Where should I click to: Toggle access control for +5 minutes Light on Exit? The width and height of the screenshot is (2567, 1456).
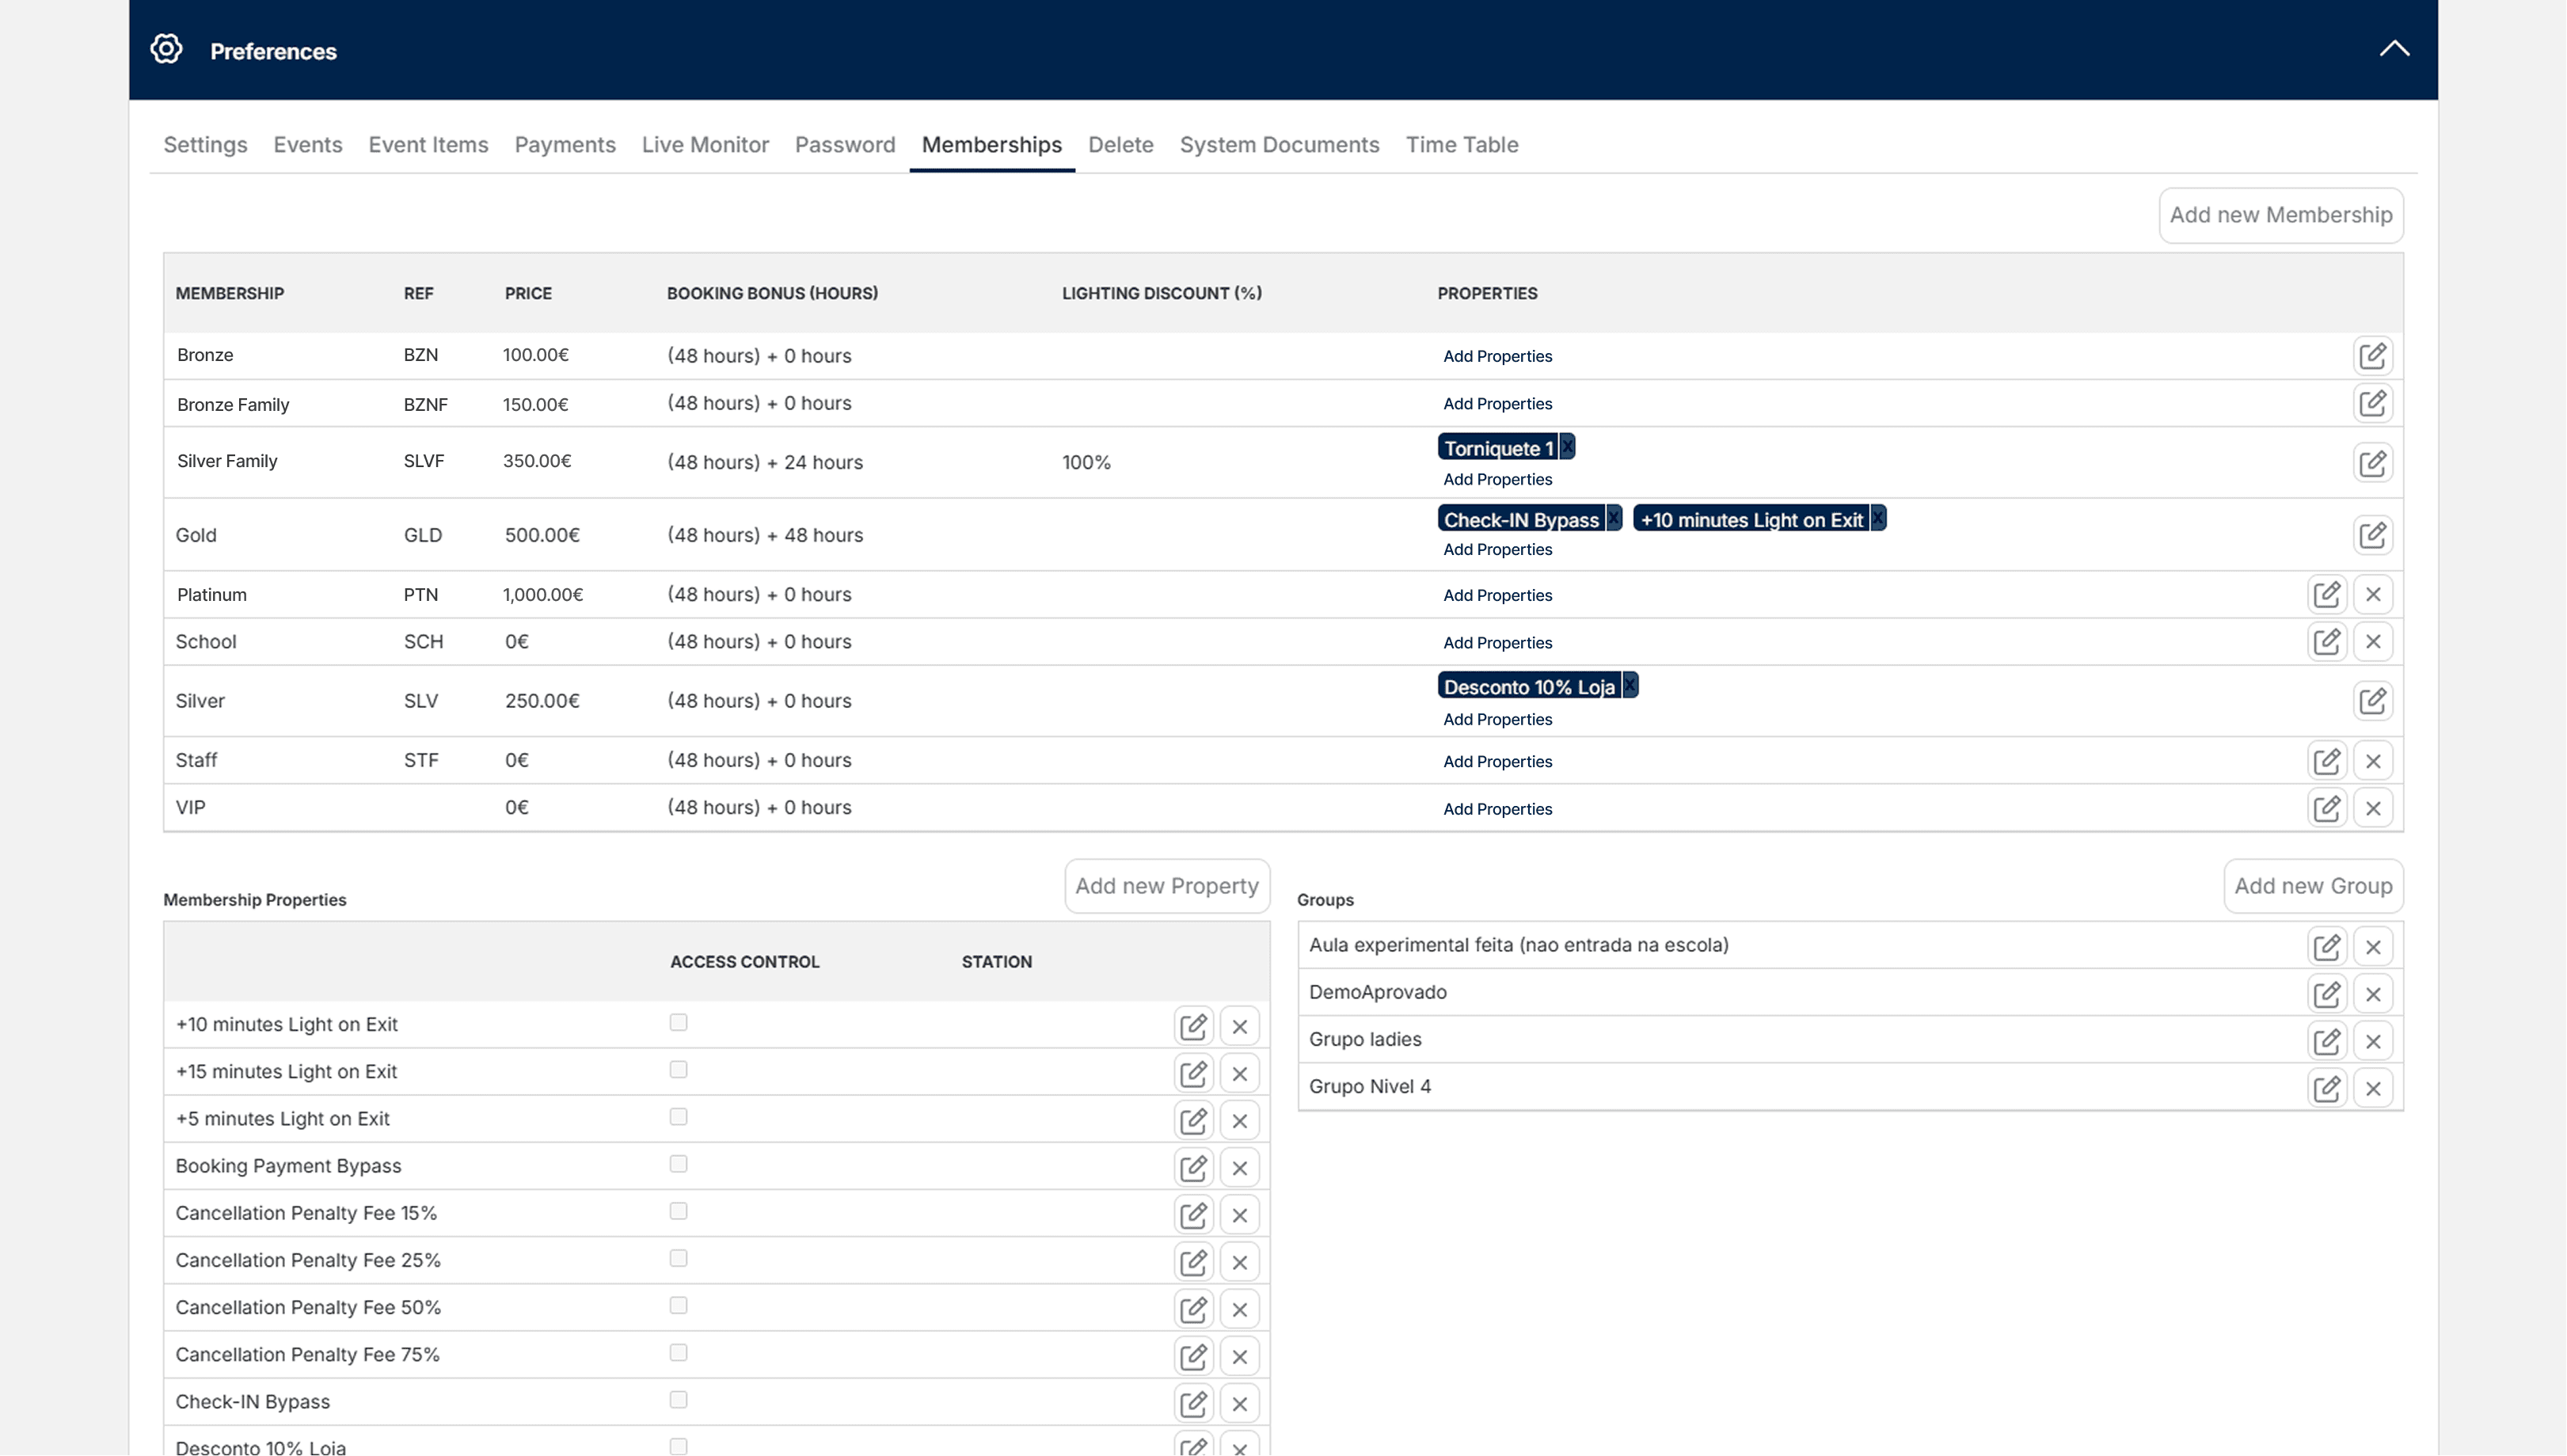pyautogui.click(x=678, y=1117)
